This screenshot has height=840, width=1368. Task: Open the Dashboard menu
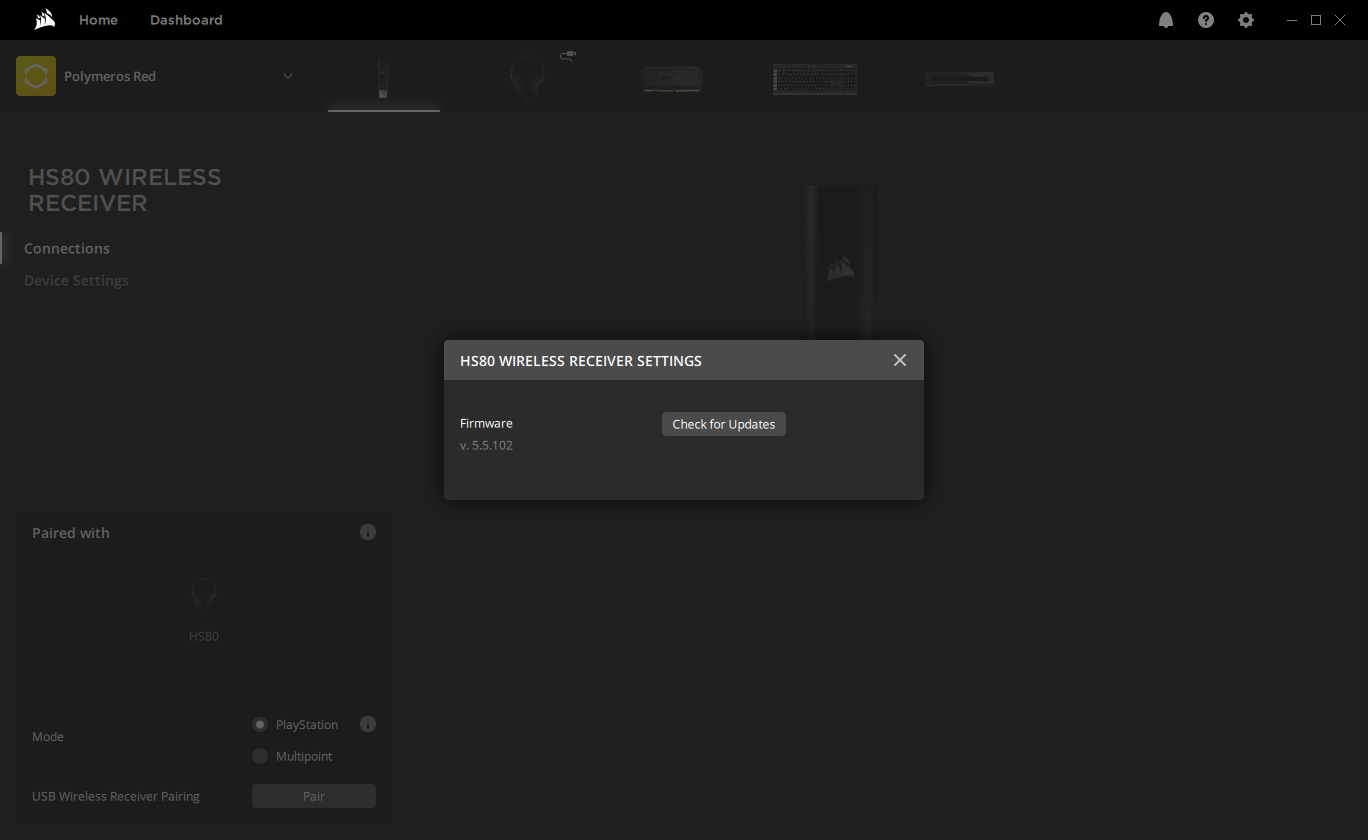click(186, 20)
